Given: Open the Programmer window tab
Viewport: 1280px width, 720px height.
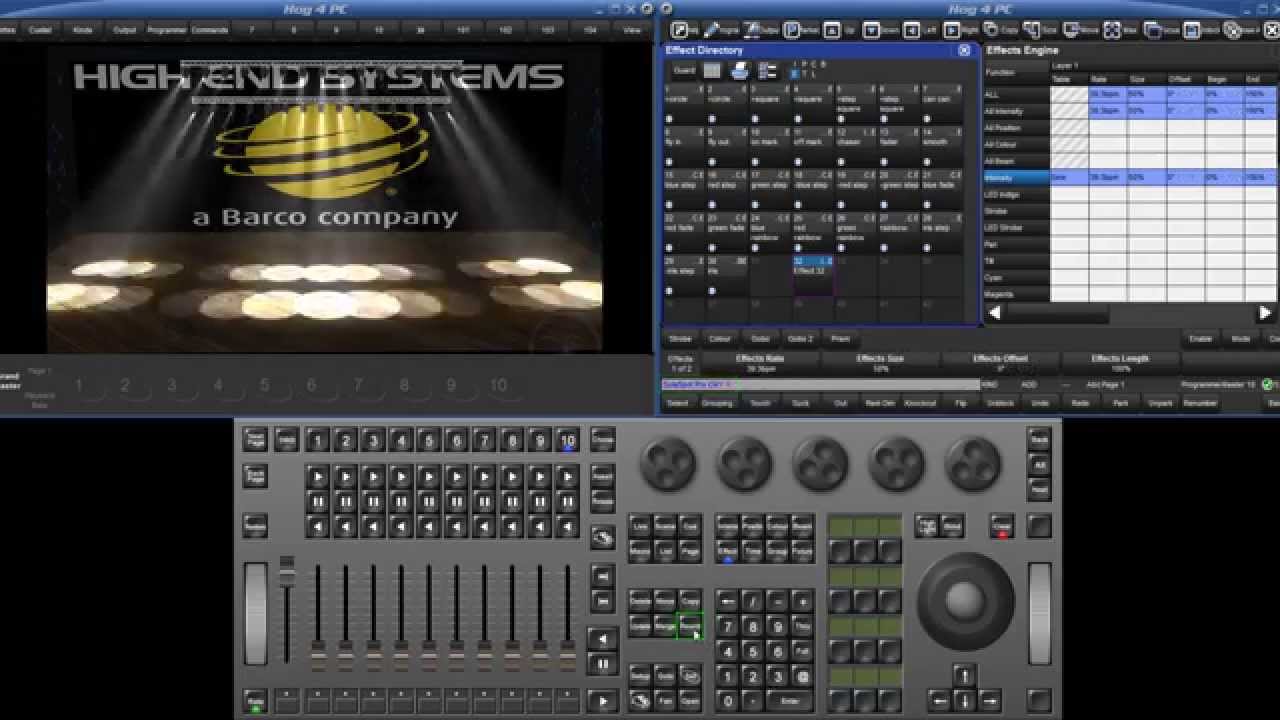Looking at the screenshot, I should pos(165,31).
